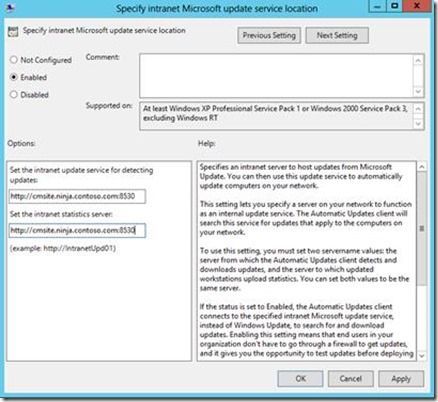This screenshot has width=438, height=402.
Task: Click the 'Set the intranet update service' label
Action: click(81, 175)
